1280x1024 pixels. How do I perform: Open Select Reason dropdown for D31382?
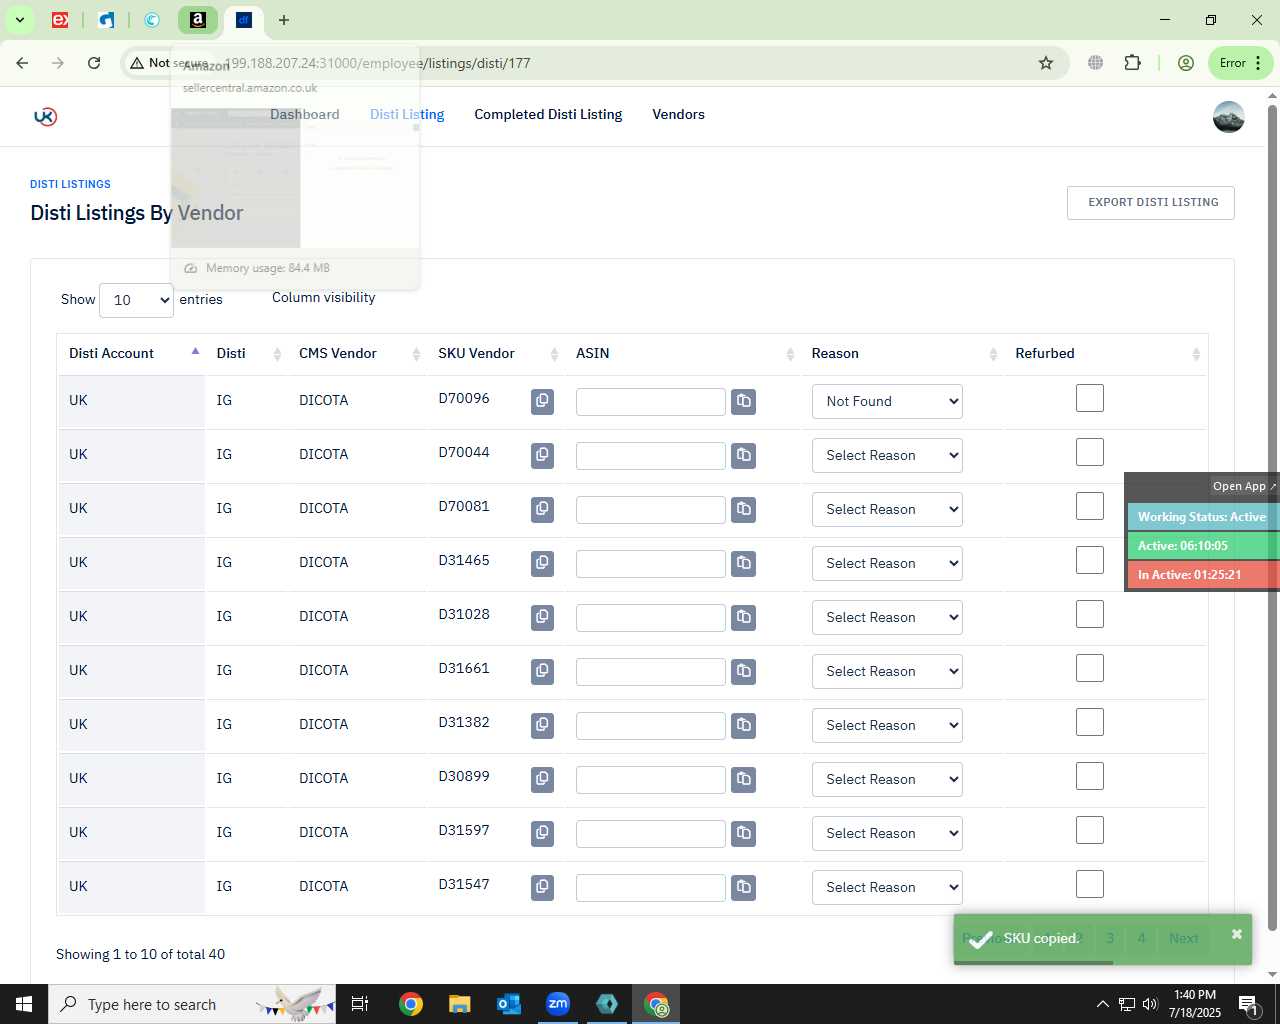pos(887,725)
